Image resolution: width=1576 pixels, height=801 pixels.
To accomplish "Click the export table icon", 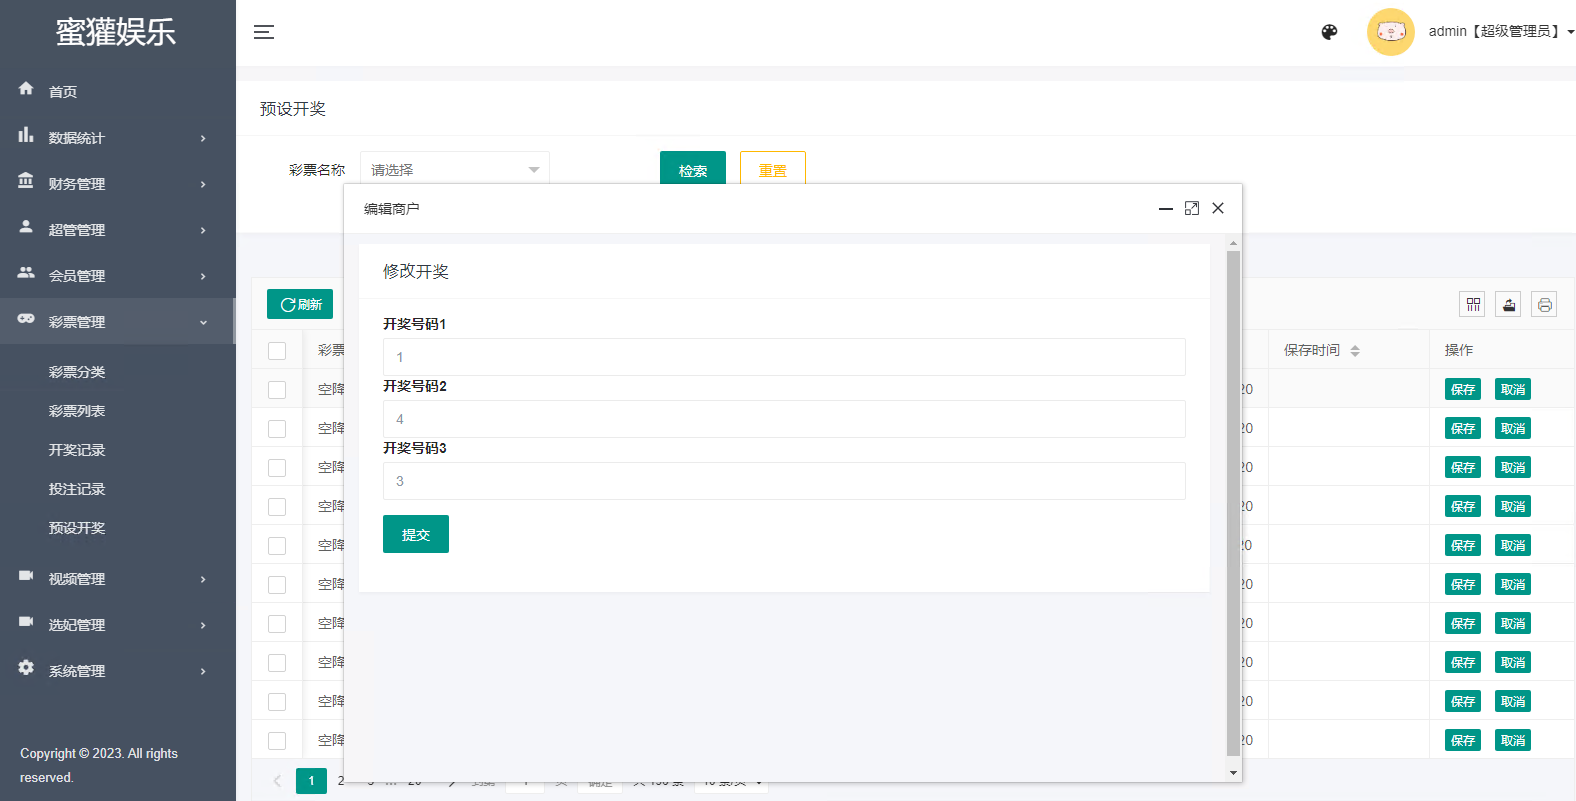I will [1508, 305].
